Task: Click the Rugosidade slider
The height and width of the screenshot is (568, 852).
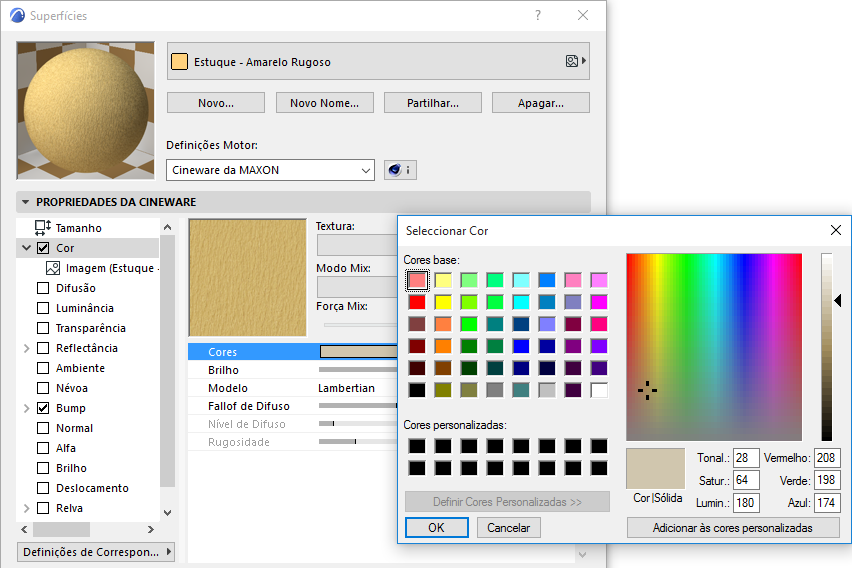Action: 358,442
